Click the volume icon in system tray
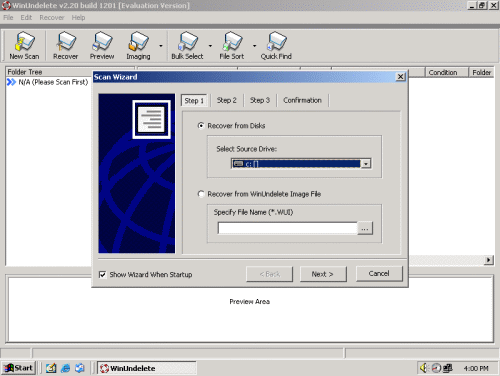 424,368
